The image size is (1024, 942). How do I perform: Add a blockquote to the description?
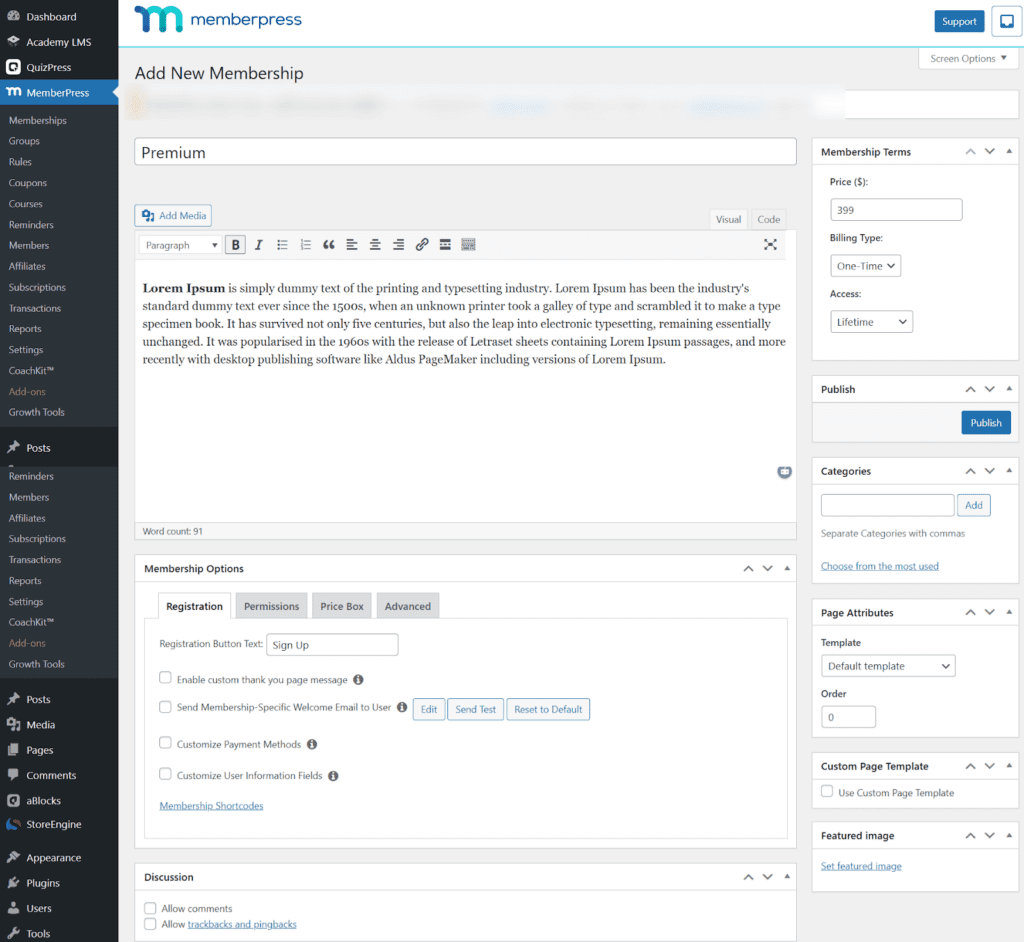coord(328,244)
